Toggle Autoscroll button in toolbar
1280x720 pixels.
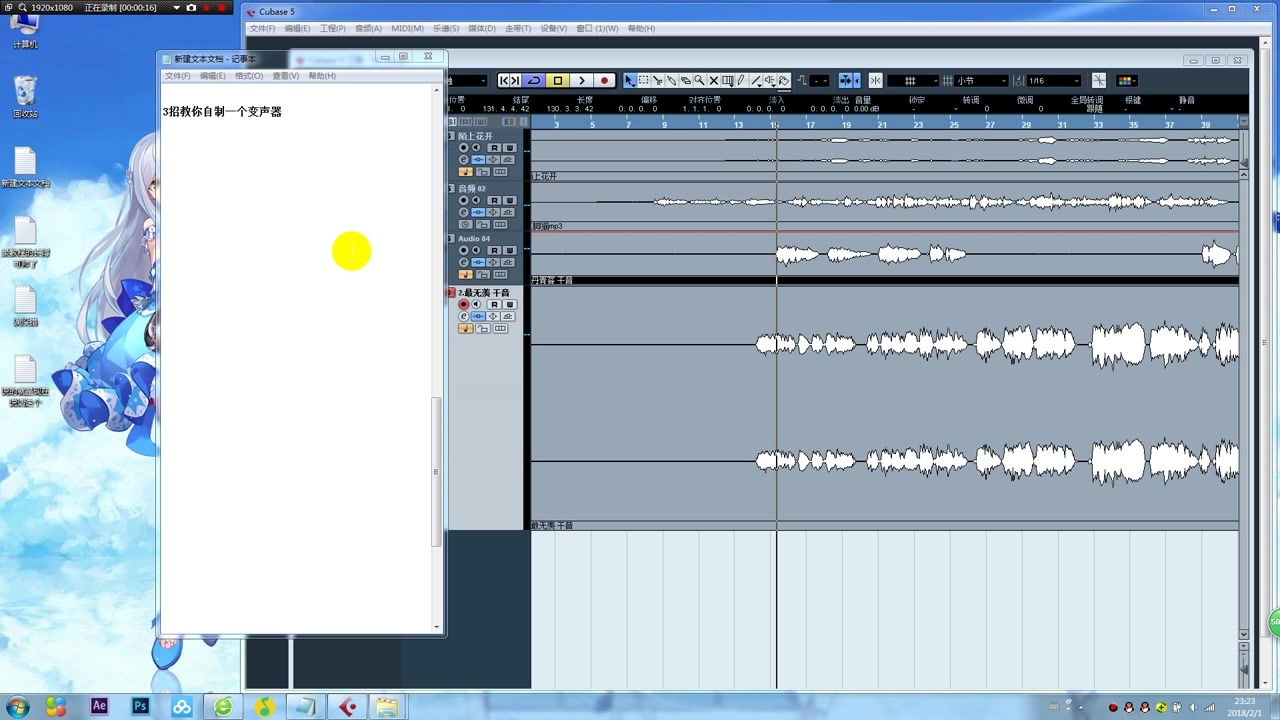click(846, 80)
